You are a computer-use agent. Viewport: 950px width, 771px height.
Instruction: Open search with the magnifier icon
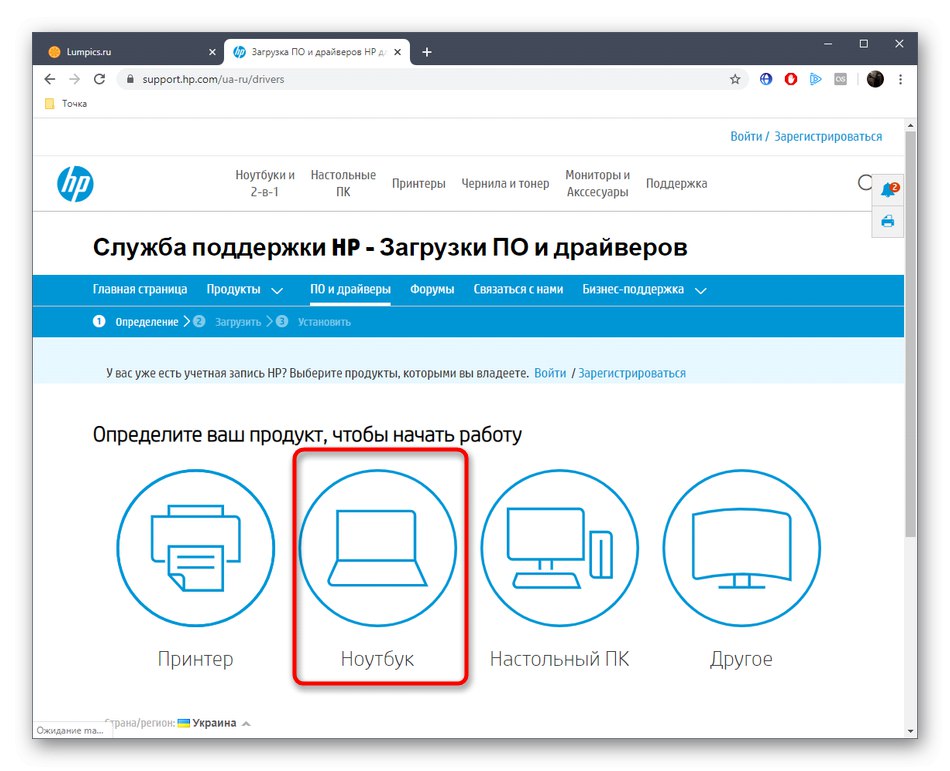point(864,183)
